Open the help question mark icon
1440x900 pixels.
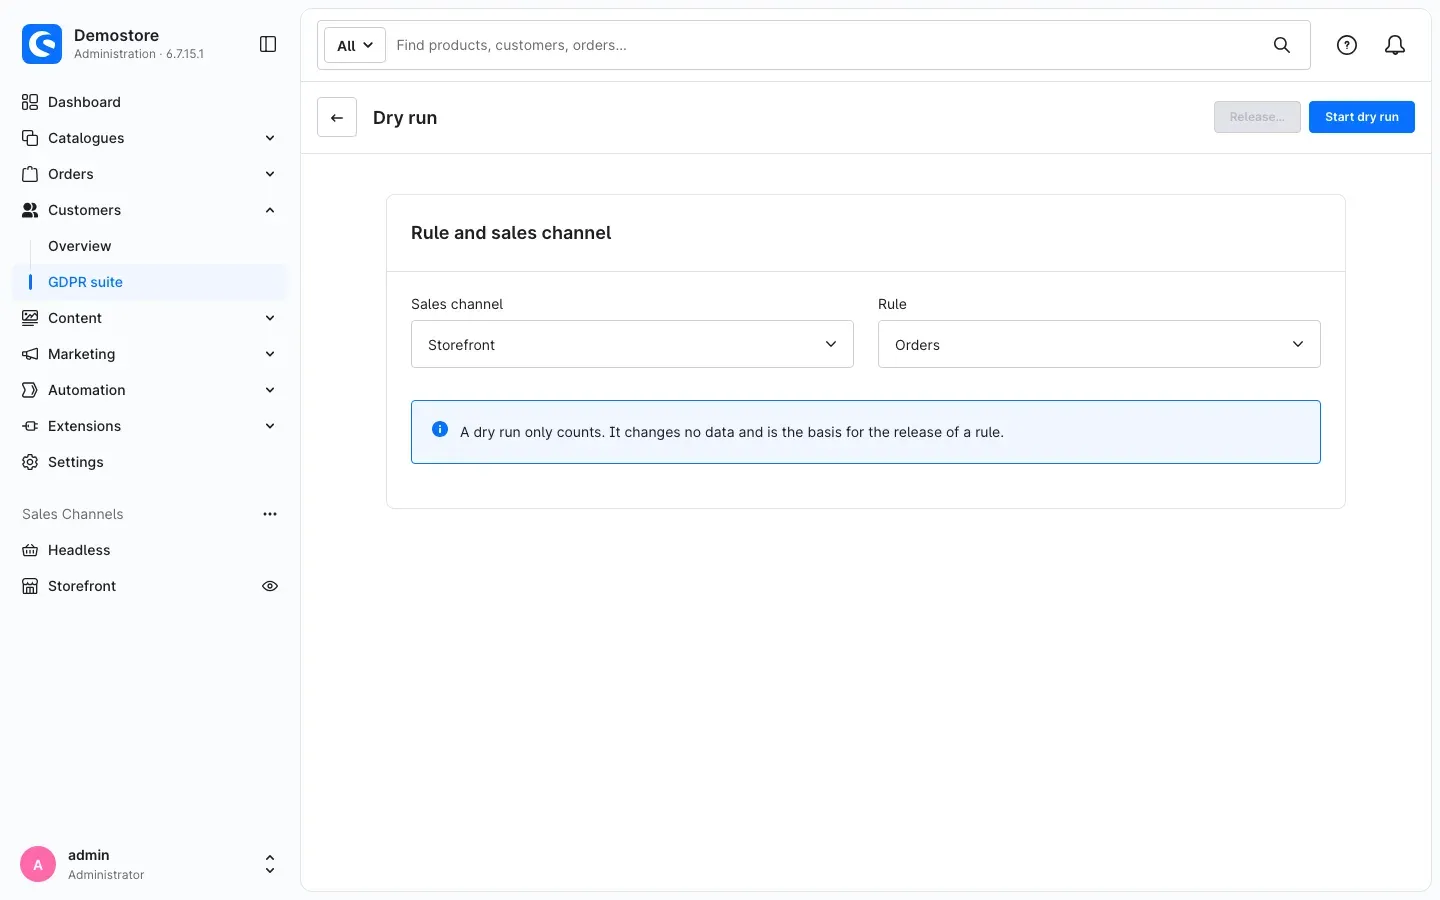click(x=1347, y=45)
